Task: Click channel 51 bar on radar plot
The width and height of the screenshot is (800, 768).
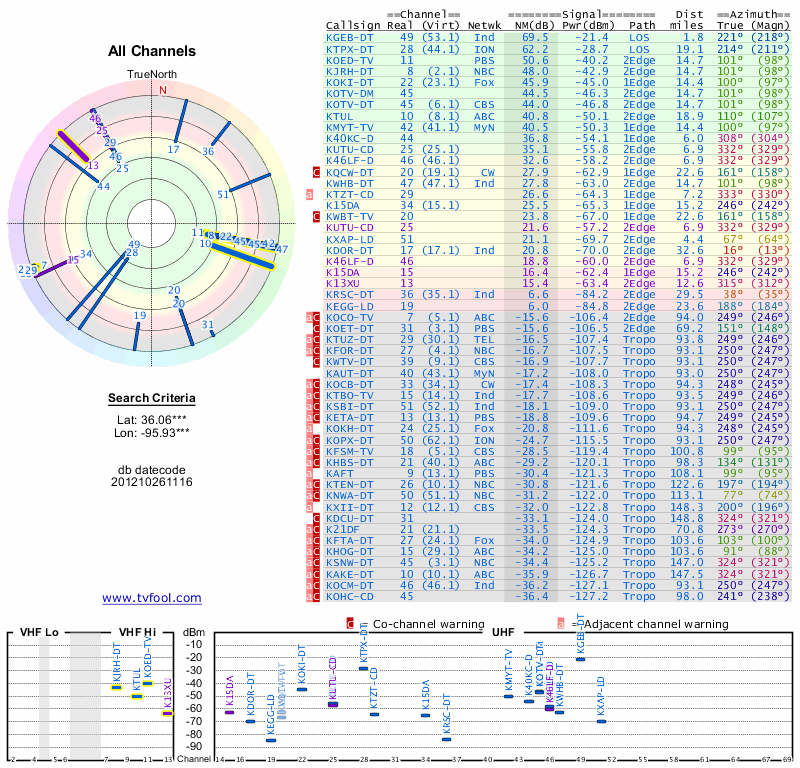Action: (250, 183)
